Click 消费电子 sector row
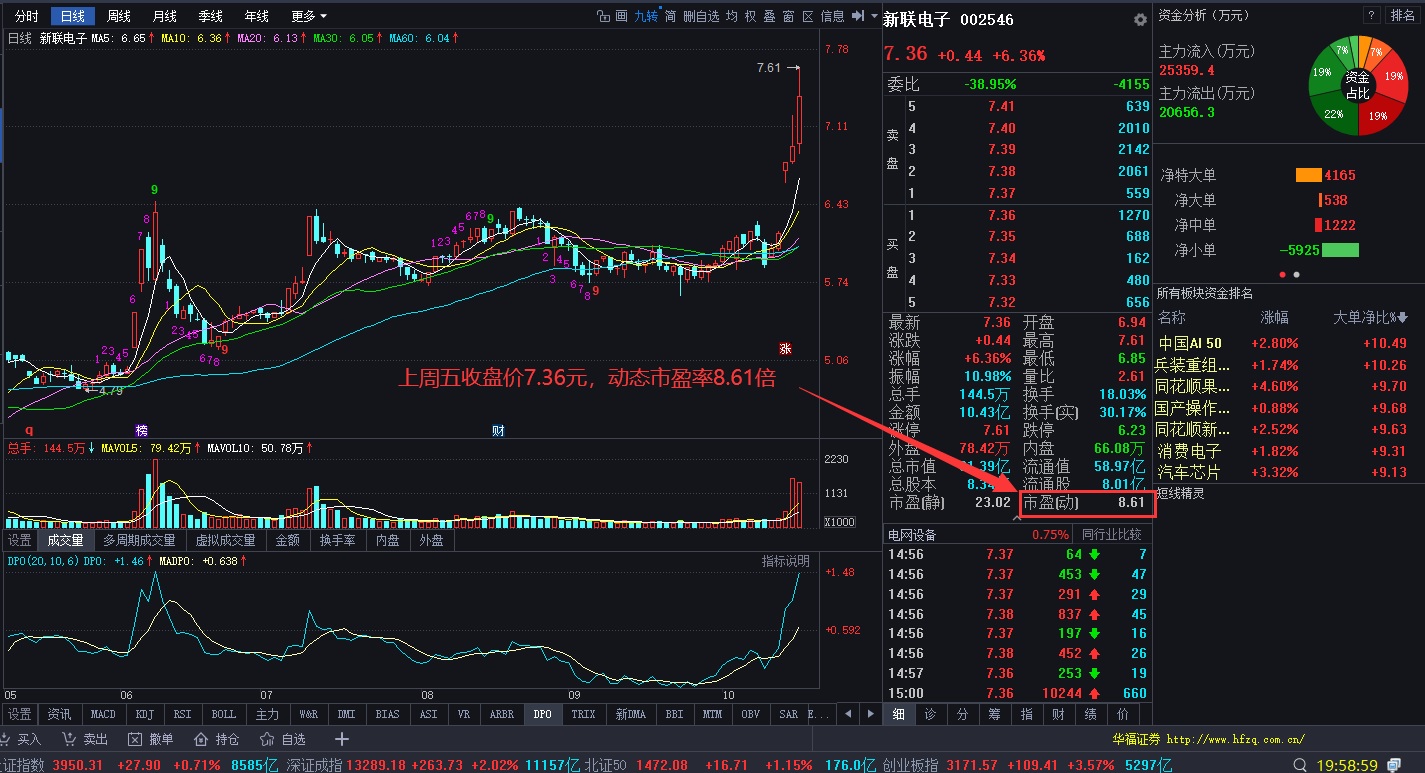Image resolution: width=1425 pixels, height=773 pixels. (x=1288, y=451)
